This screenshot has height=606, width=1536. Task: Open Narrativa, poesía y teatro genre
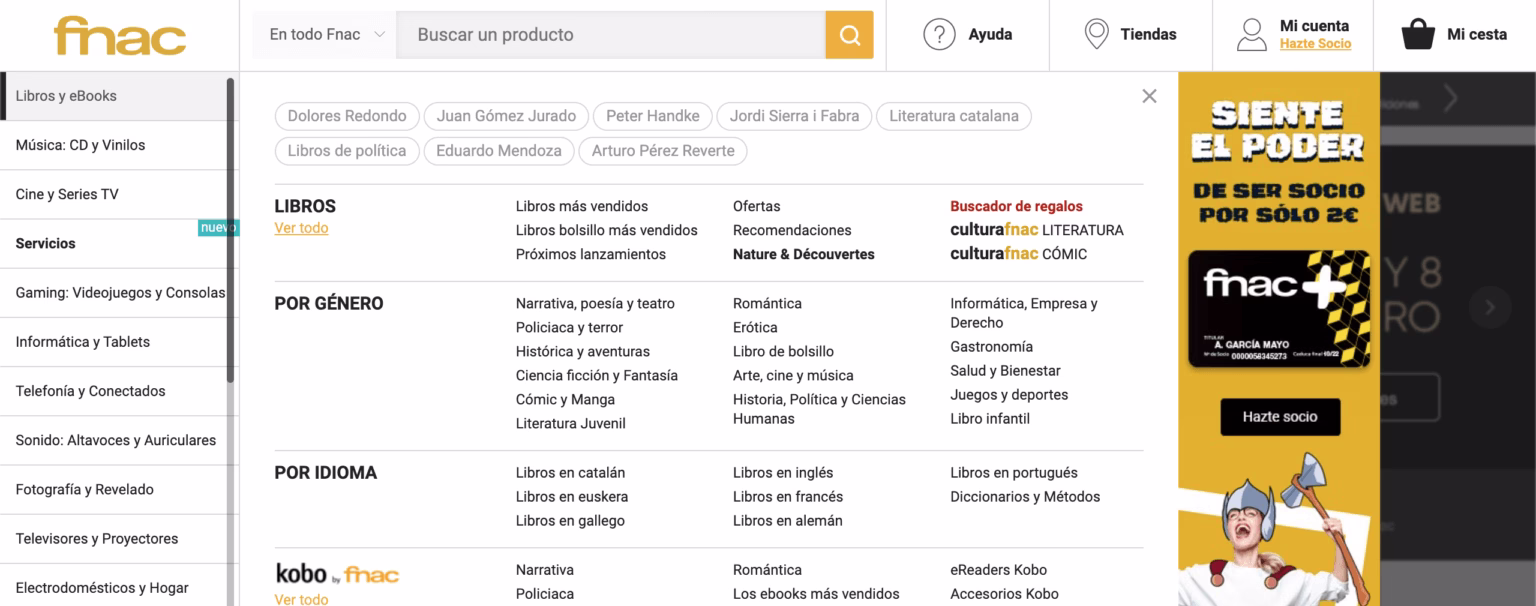(x=595, y=303)
